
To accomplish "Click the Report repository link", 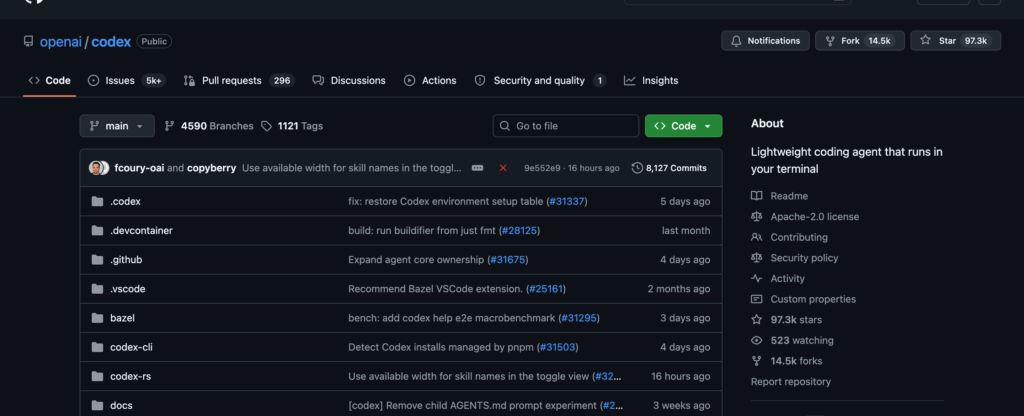I will coord(791,381).
